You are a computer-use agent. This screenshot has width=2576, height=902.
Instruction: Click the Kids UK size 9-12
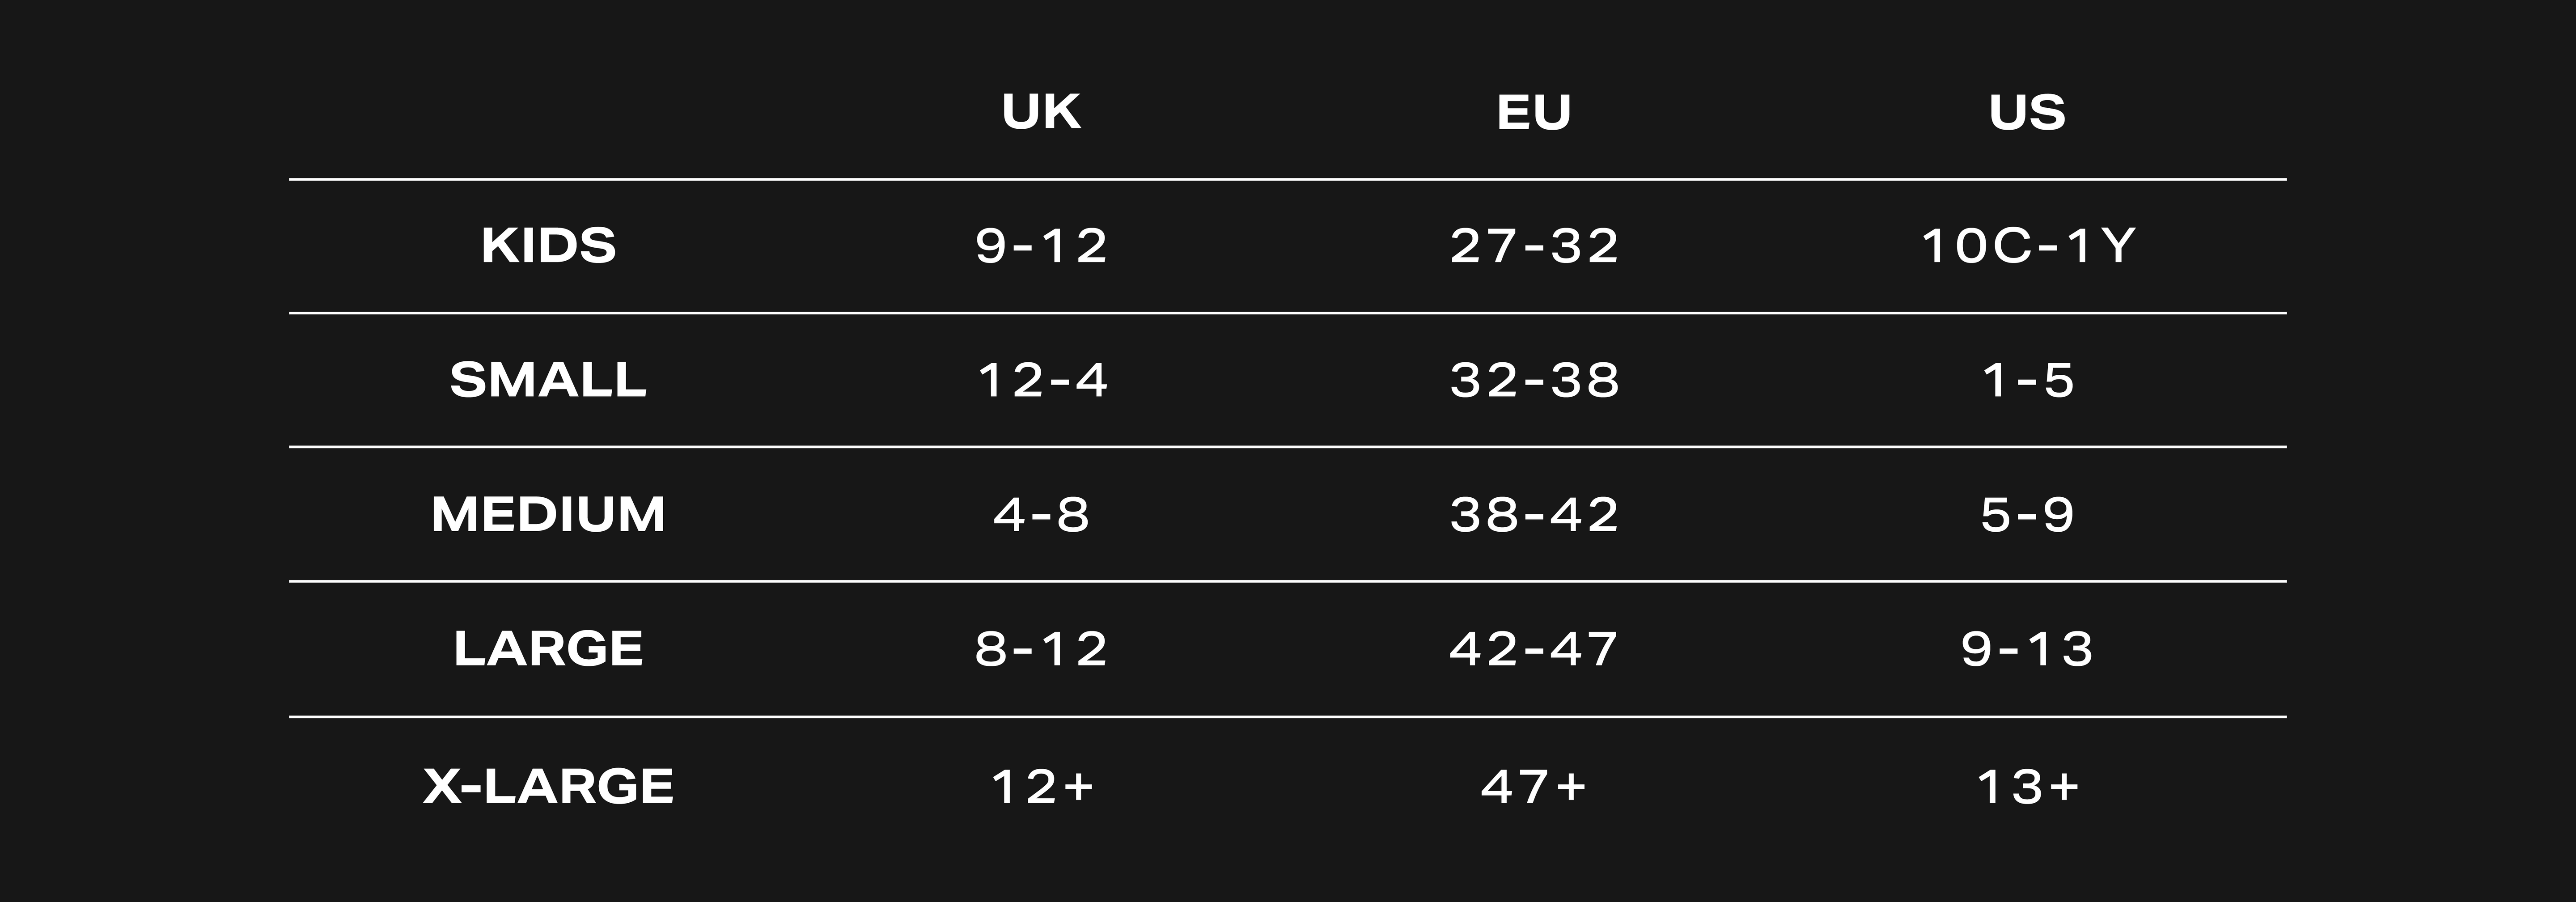(x=1041, y=246)
